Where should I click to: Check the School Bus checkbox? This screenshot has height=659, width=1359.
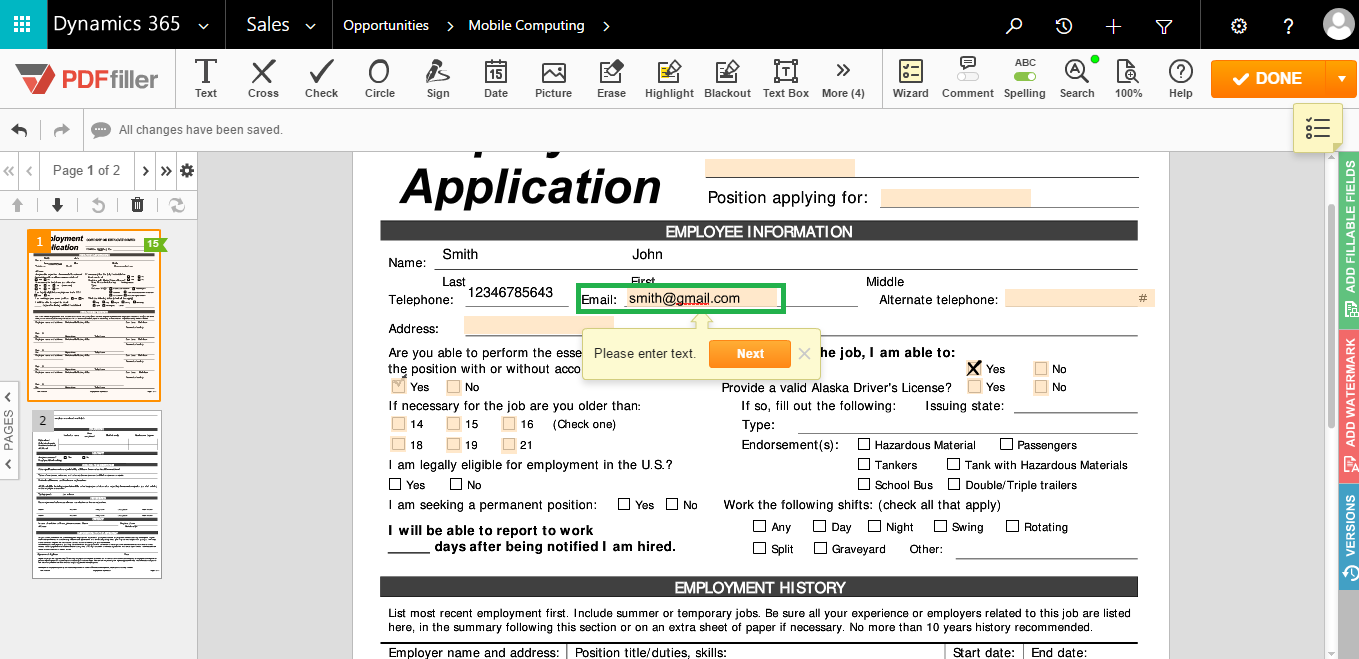click(x=864, y=484)
